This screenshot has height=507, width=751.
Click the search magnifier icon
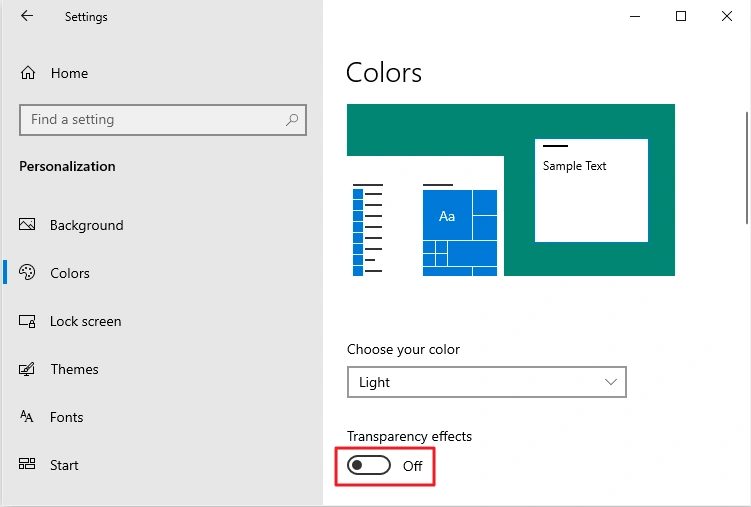point(292,120)
